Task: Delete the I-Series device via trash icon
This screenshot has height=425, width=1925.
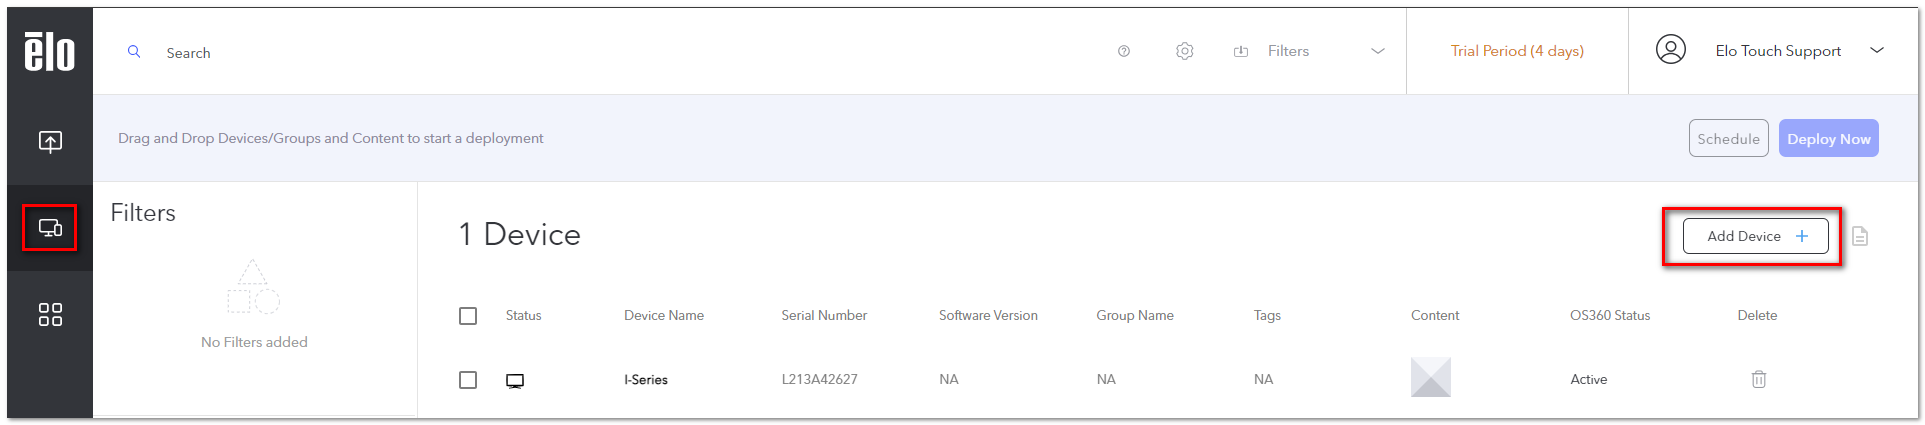Action: coord(1759,379)
